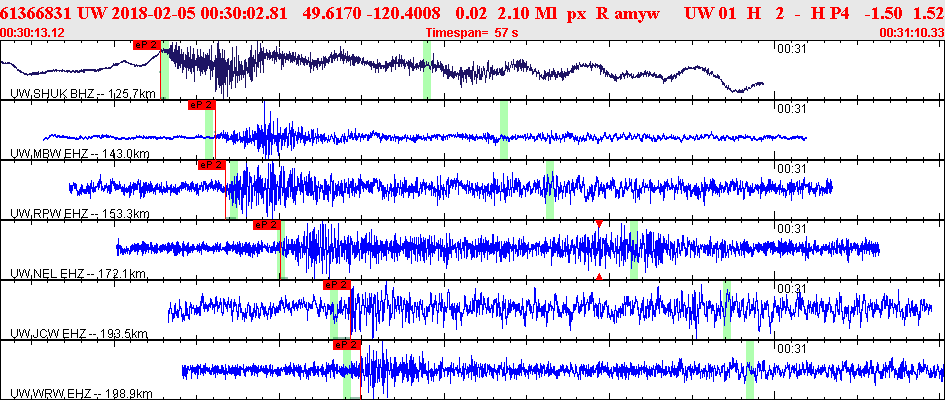Click the 00:31 time label on SHUK trace
Viewport: 945px width, 400px height.
point(791,49)
